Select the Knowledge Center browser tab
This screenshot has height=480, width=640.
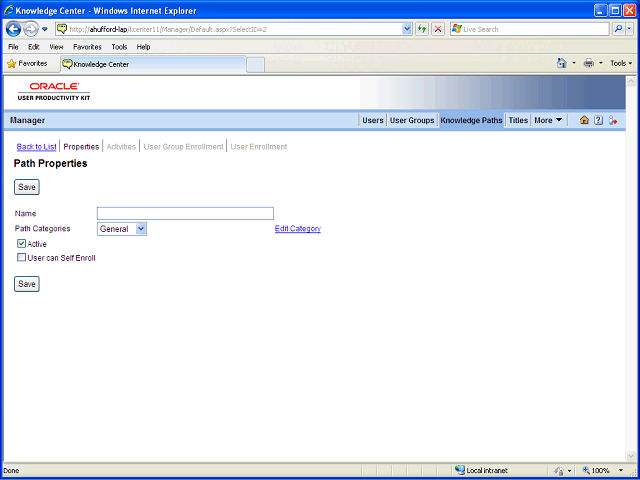[153, 64]
